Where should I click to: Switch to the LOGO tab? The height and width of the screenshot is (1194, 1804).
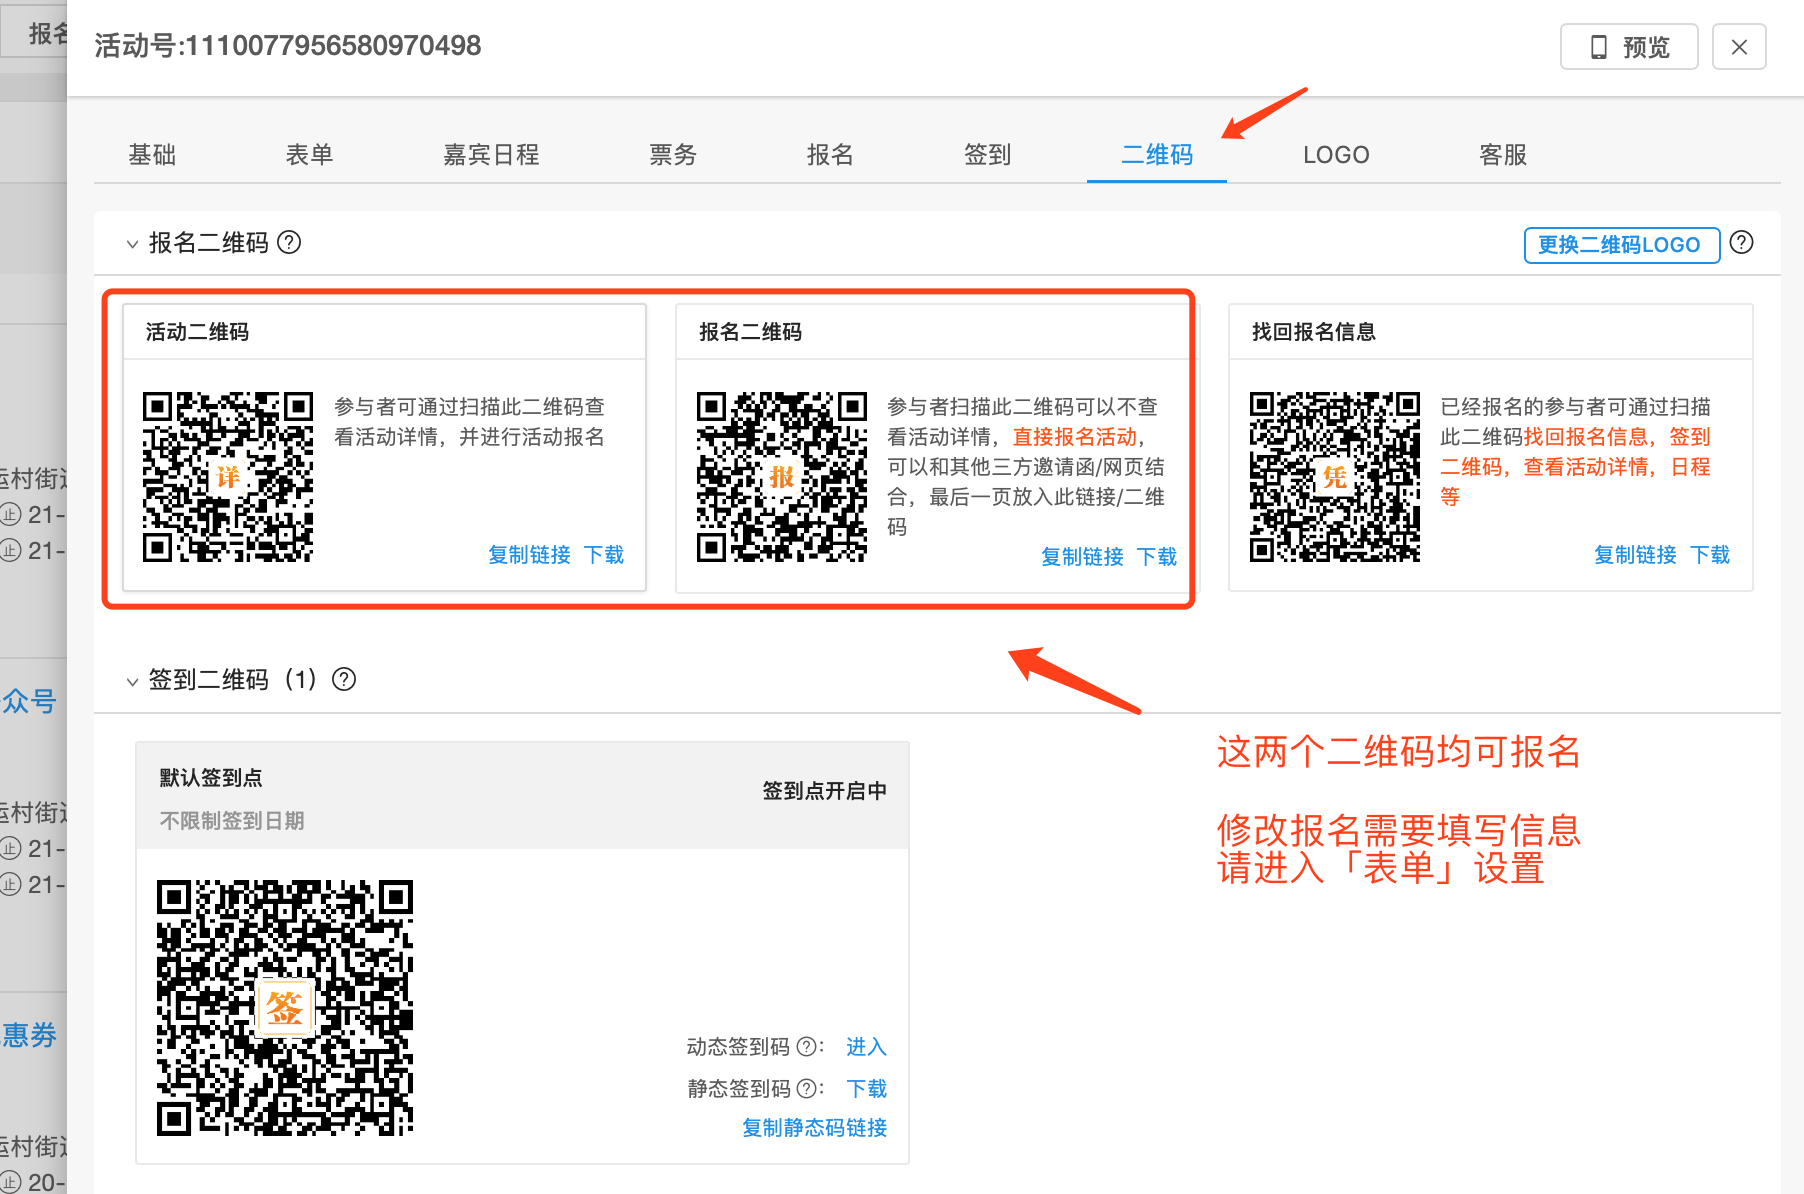click(x=1336, y=155)
